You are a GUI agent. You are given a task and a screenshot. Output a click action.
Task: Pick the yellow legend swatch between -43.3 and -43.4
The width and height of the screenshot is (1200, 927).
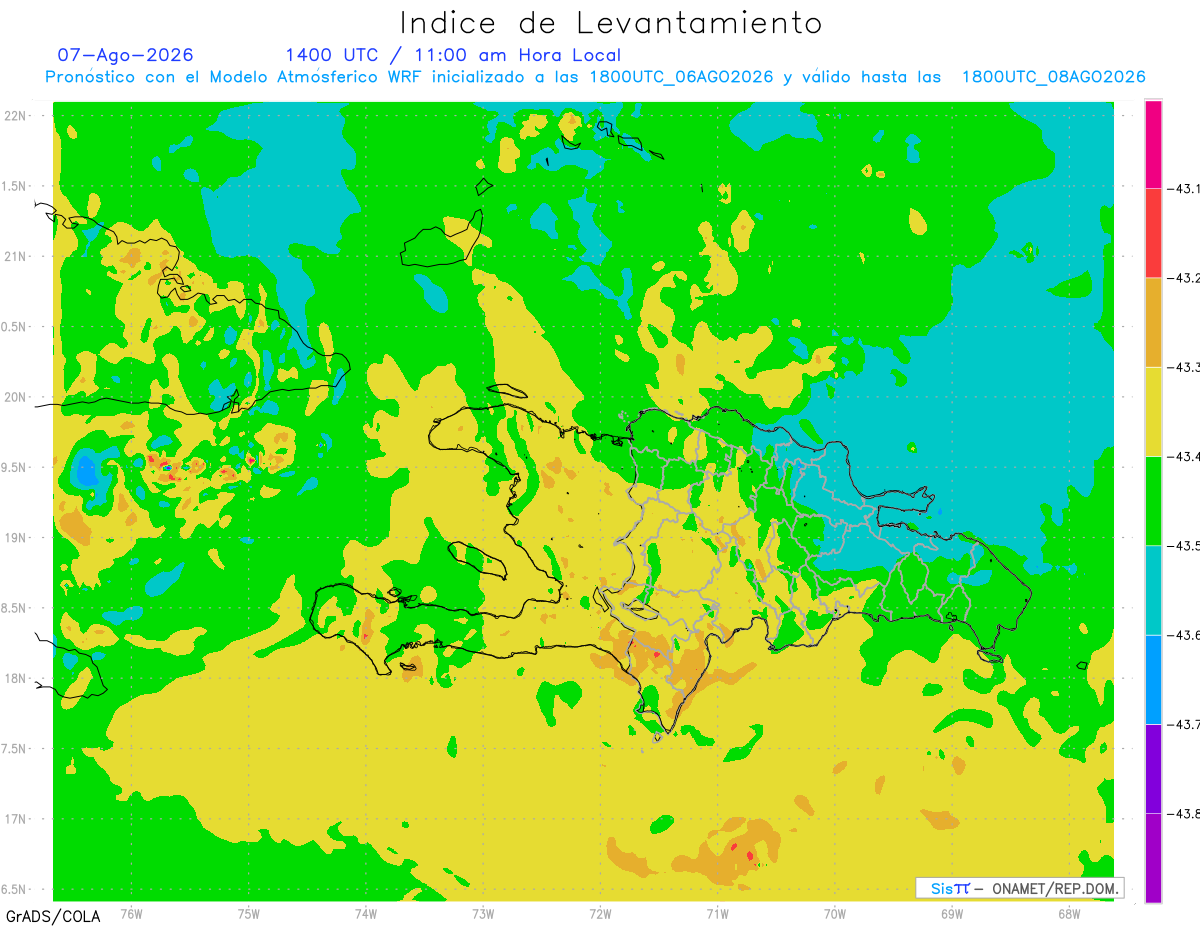point(1153,411)
